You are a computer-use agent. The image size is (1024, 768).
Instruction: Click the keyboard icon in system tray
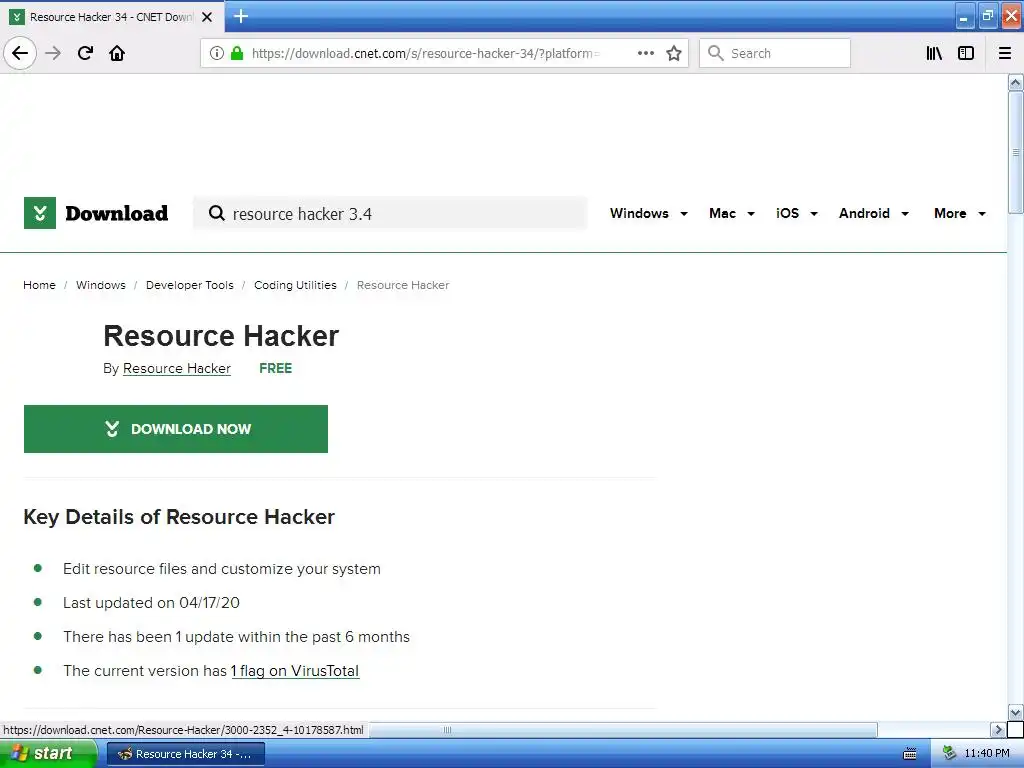910,754
